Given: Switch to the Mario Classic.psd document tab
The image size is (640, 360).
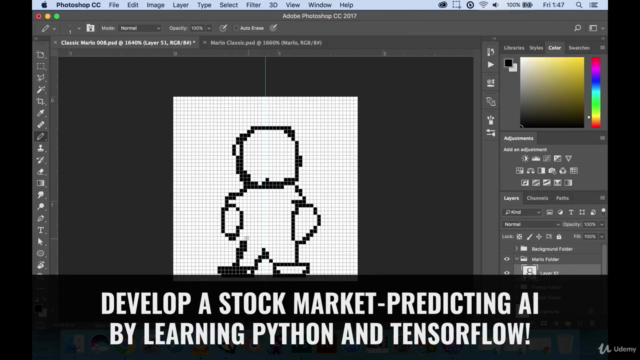Looking at the screenshot, I should pyautogui.click(x=266, y=42).
